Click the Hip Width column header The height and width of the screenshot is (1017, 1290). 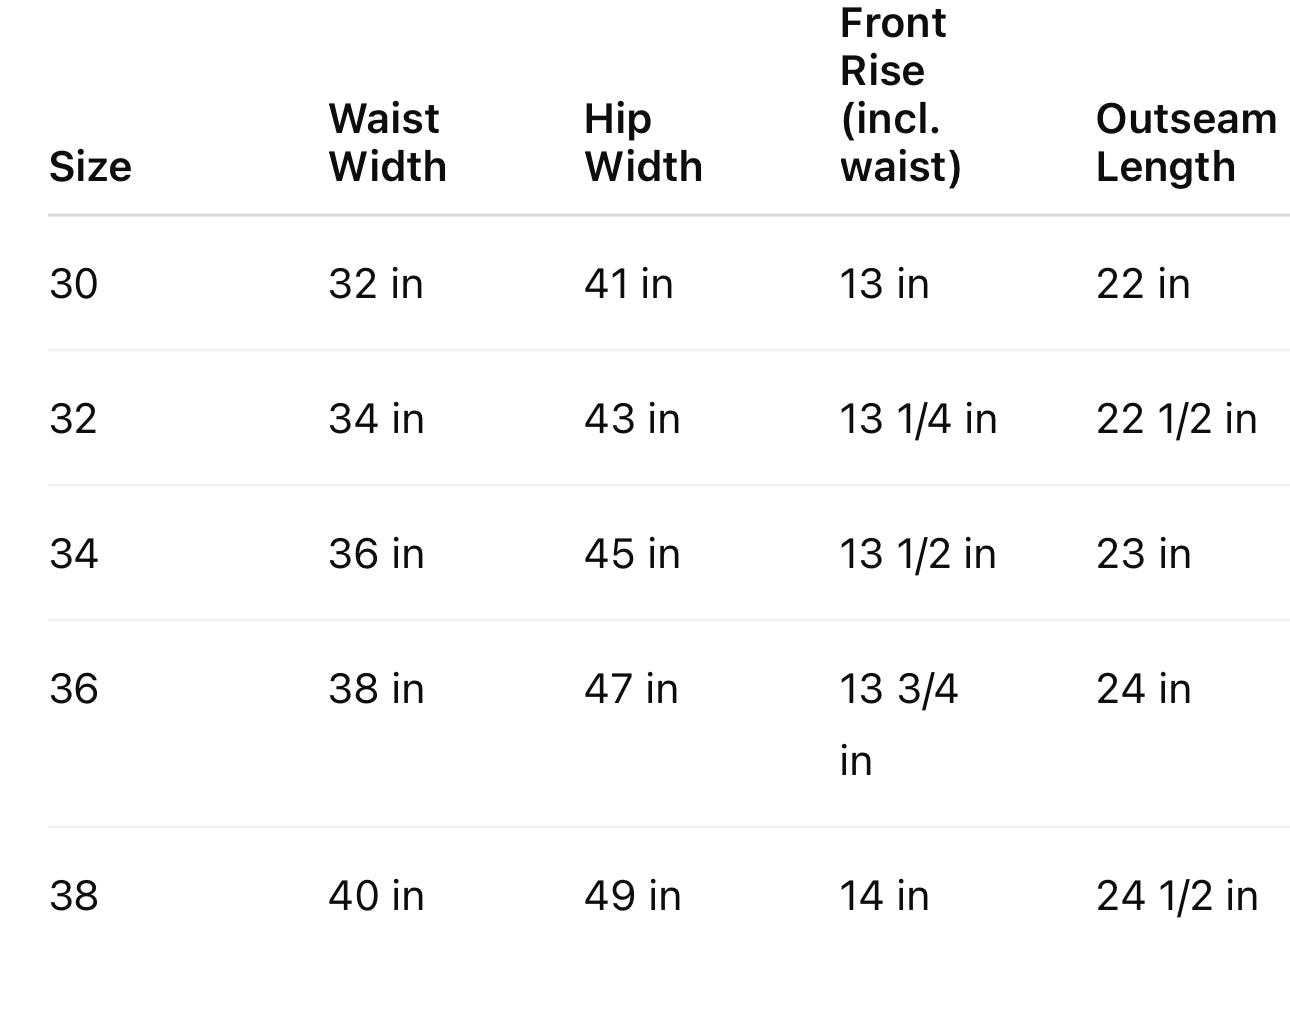coord(643,143)
